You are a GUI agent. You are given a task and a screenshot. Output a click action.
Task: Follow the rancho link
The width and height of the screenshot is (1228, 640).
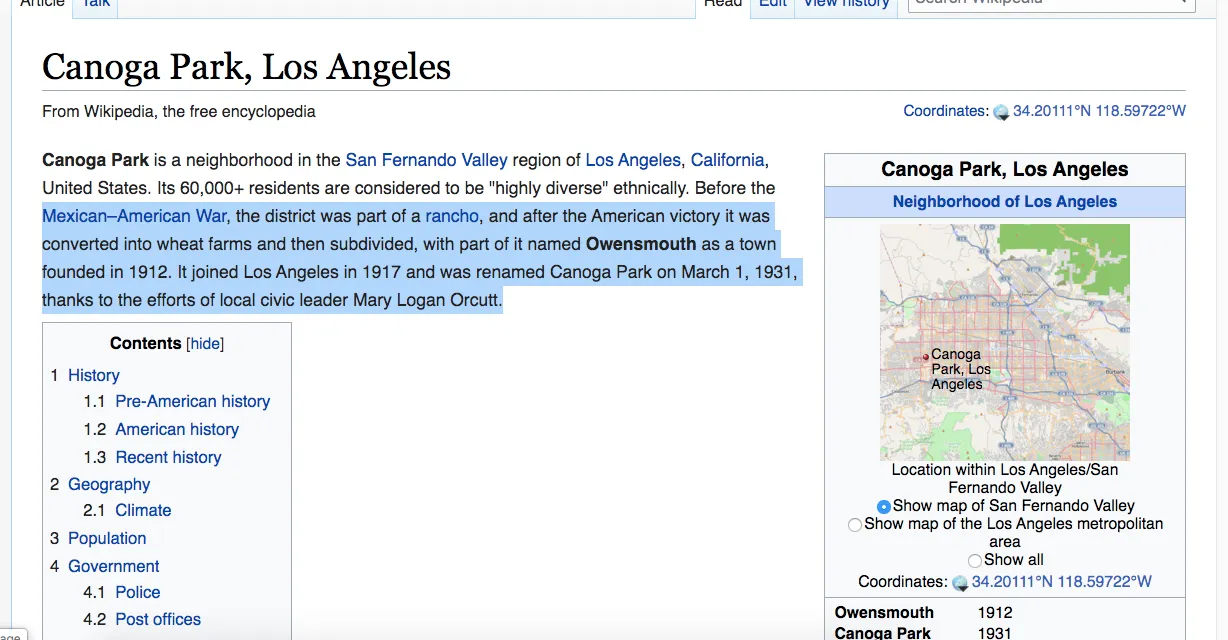click(x=452, y=216)
